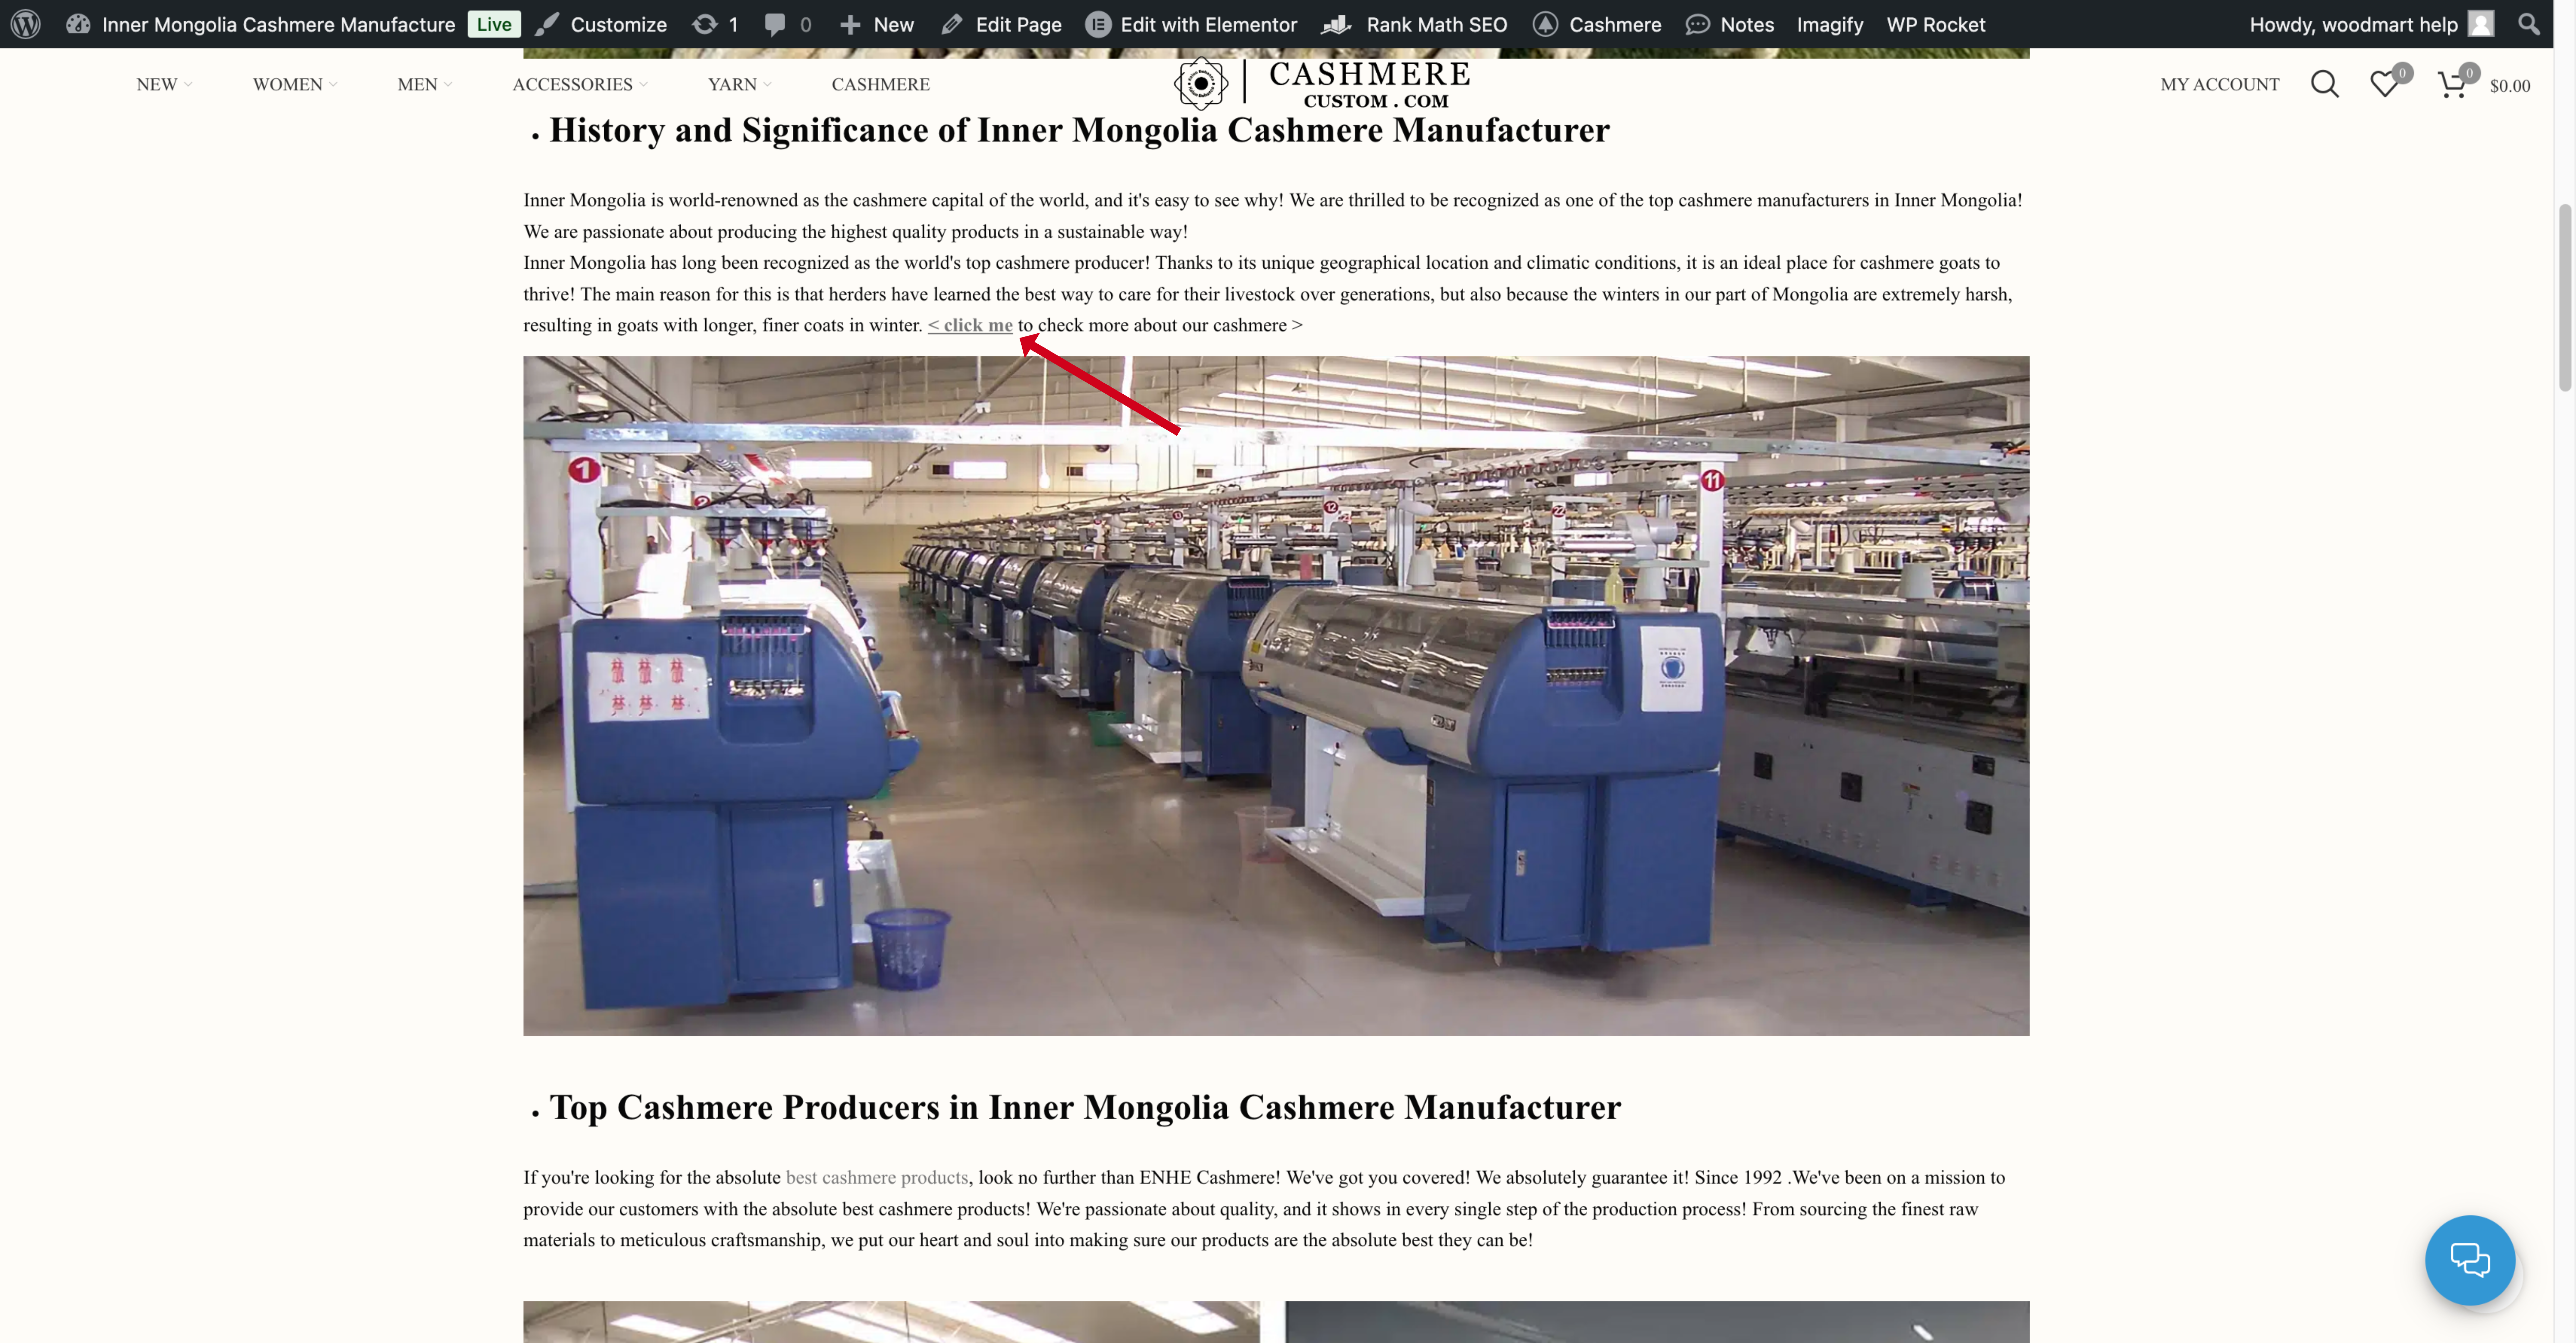Open admin bar search magnifier
The width and height of the screenshot is (2576, 1343).
pyautogui.click(x=2529, y=24)
